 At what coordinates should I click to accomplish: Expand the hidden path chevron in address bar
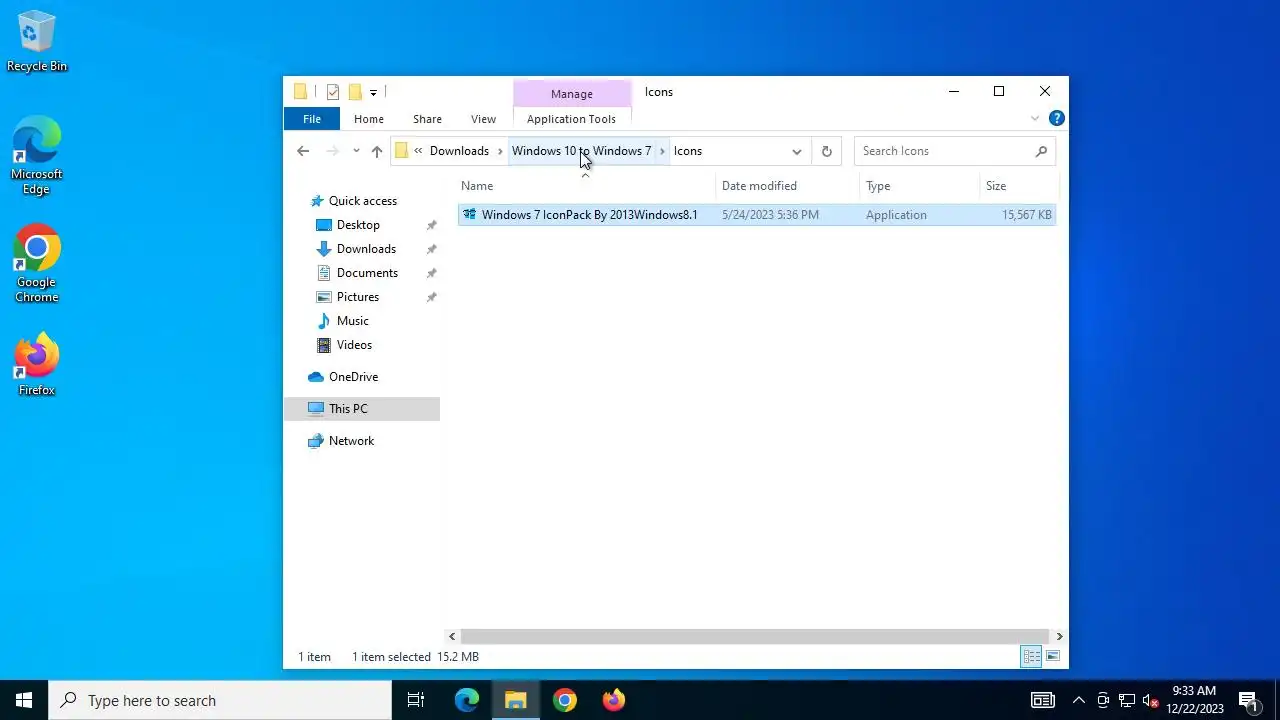click(418, 151)
